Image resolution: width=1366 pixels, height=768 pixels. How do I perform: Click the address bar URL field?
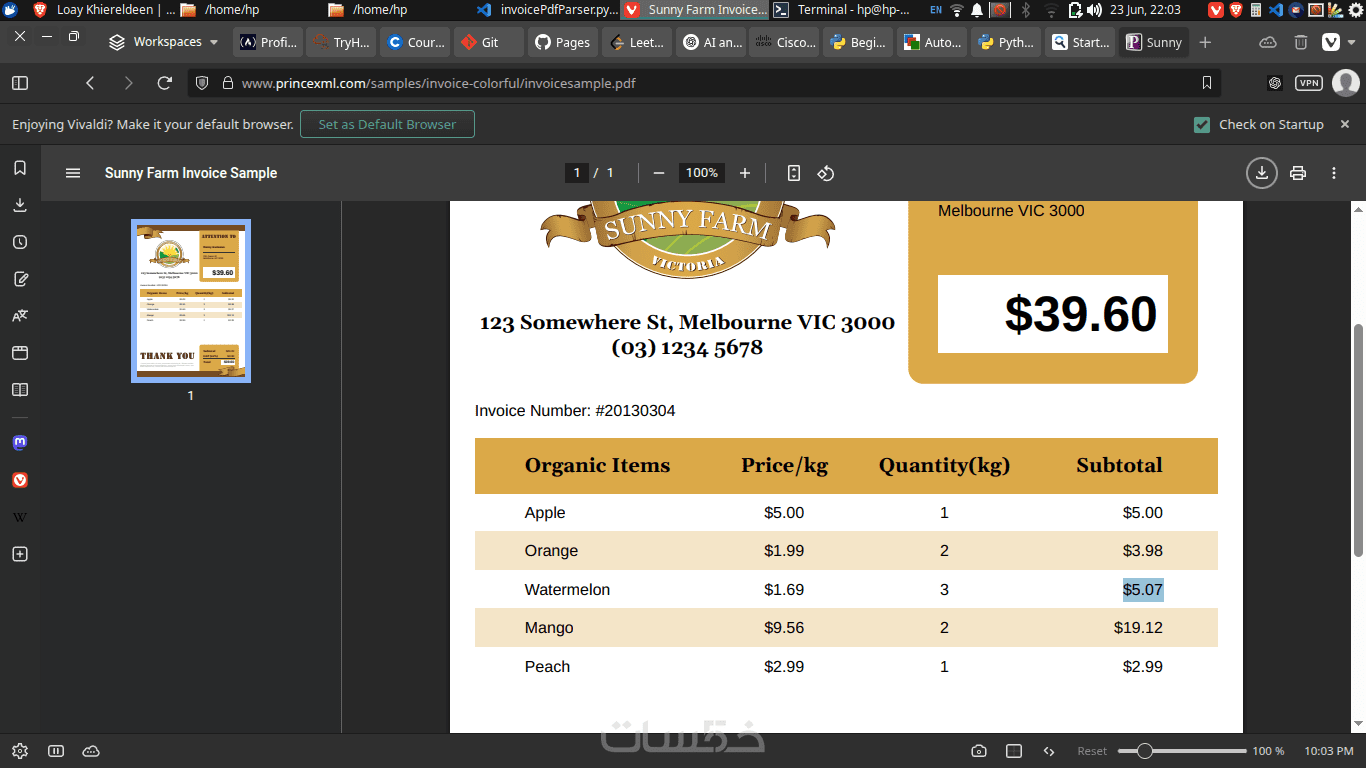pyautogui.click(x=700, y=83)
